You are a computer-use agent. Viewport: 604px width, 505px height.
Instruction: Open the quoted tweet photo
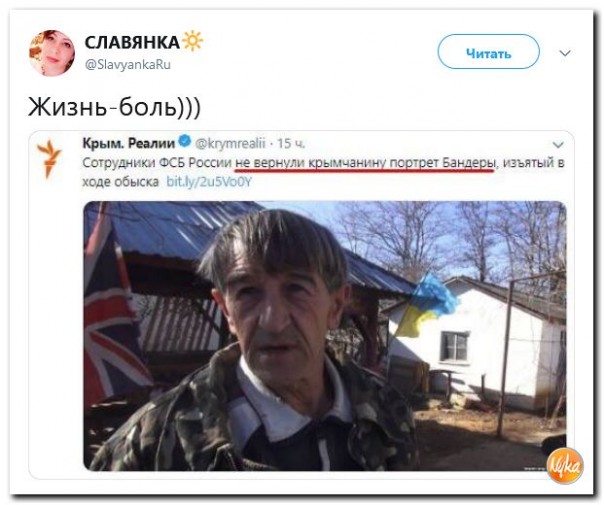pyautogui.click(x=325, y=335)
